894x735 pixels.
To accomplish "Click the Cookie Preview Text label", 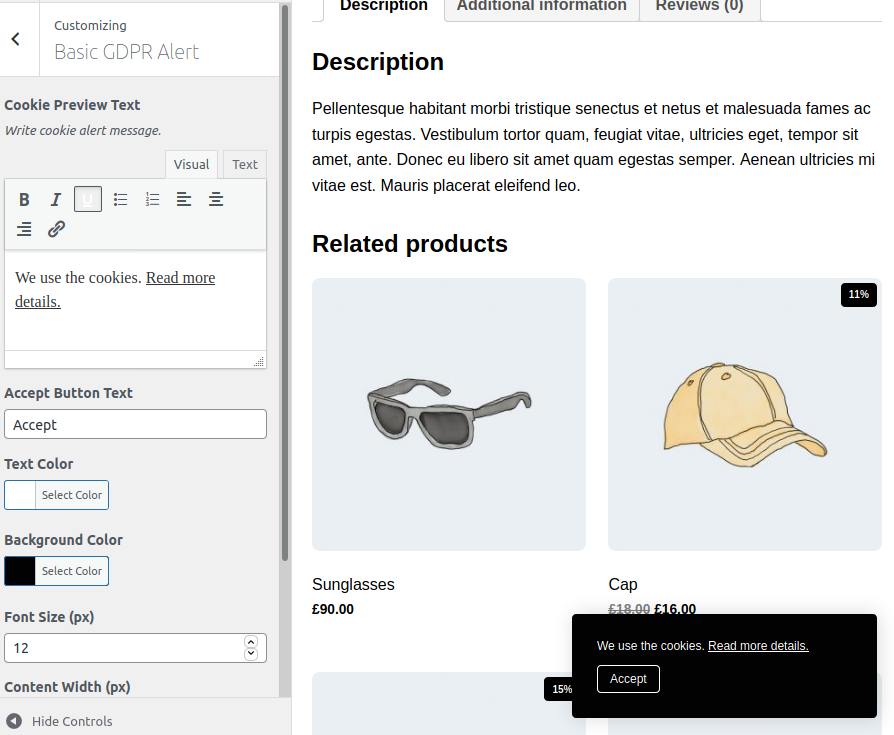I will (72, 105).
